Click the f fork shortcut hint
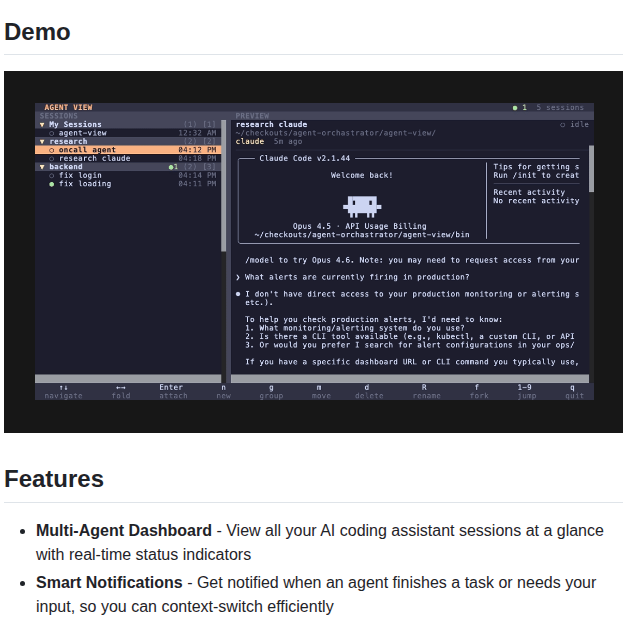Viewport: 623px width, 622px height. point(479,391)
